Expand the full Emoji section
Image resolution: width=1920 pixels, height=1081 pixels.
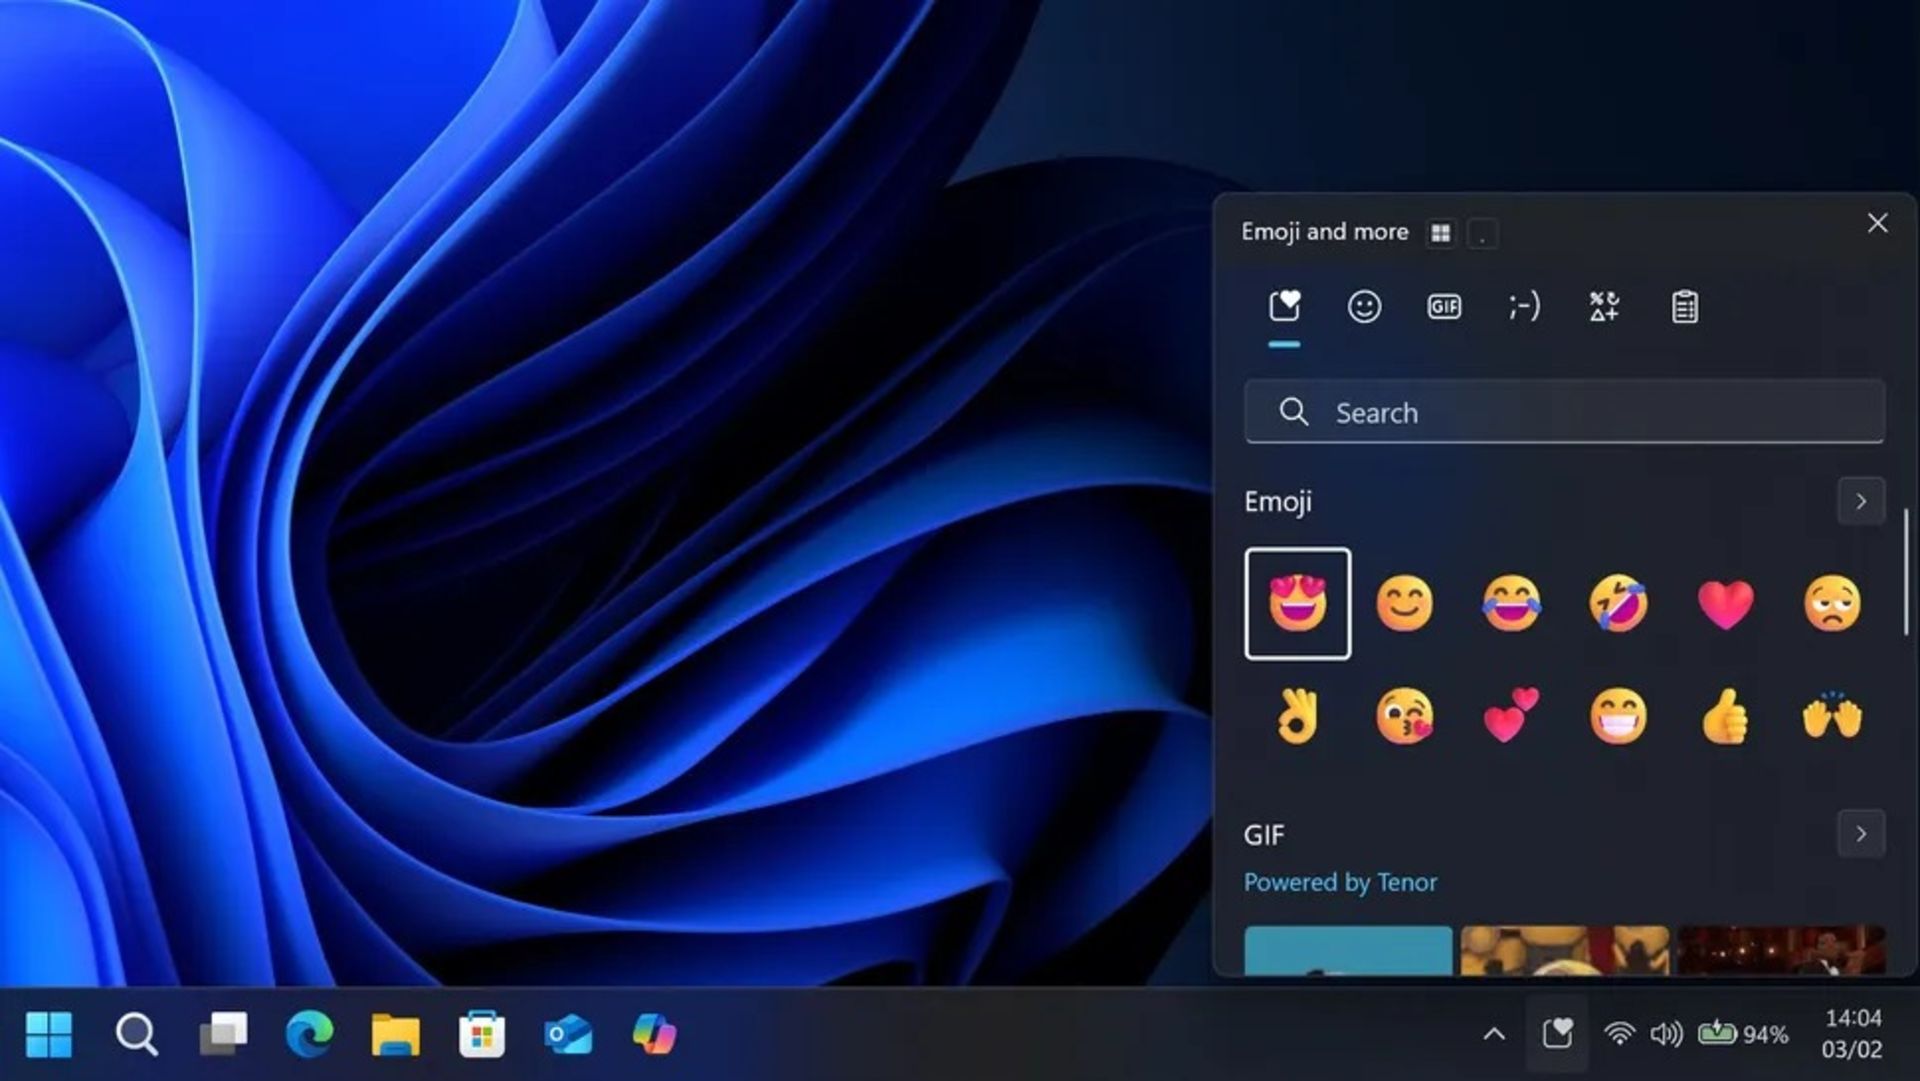click(x=1861, y=501)
